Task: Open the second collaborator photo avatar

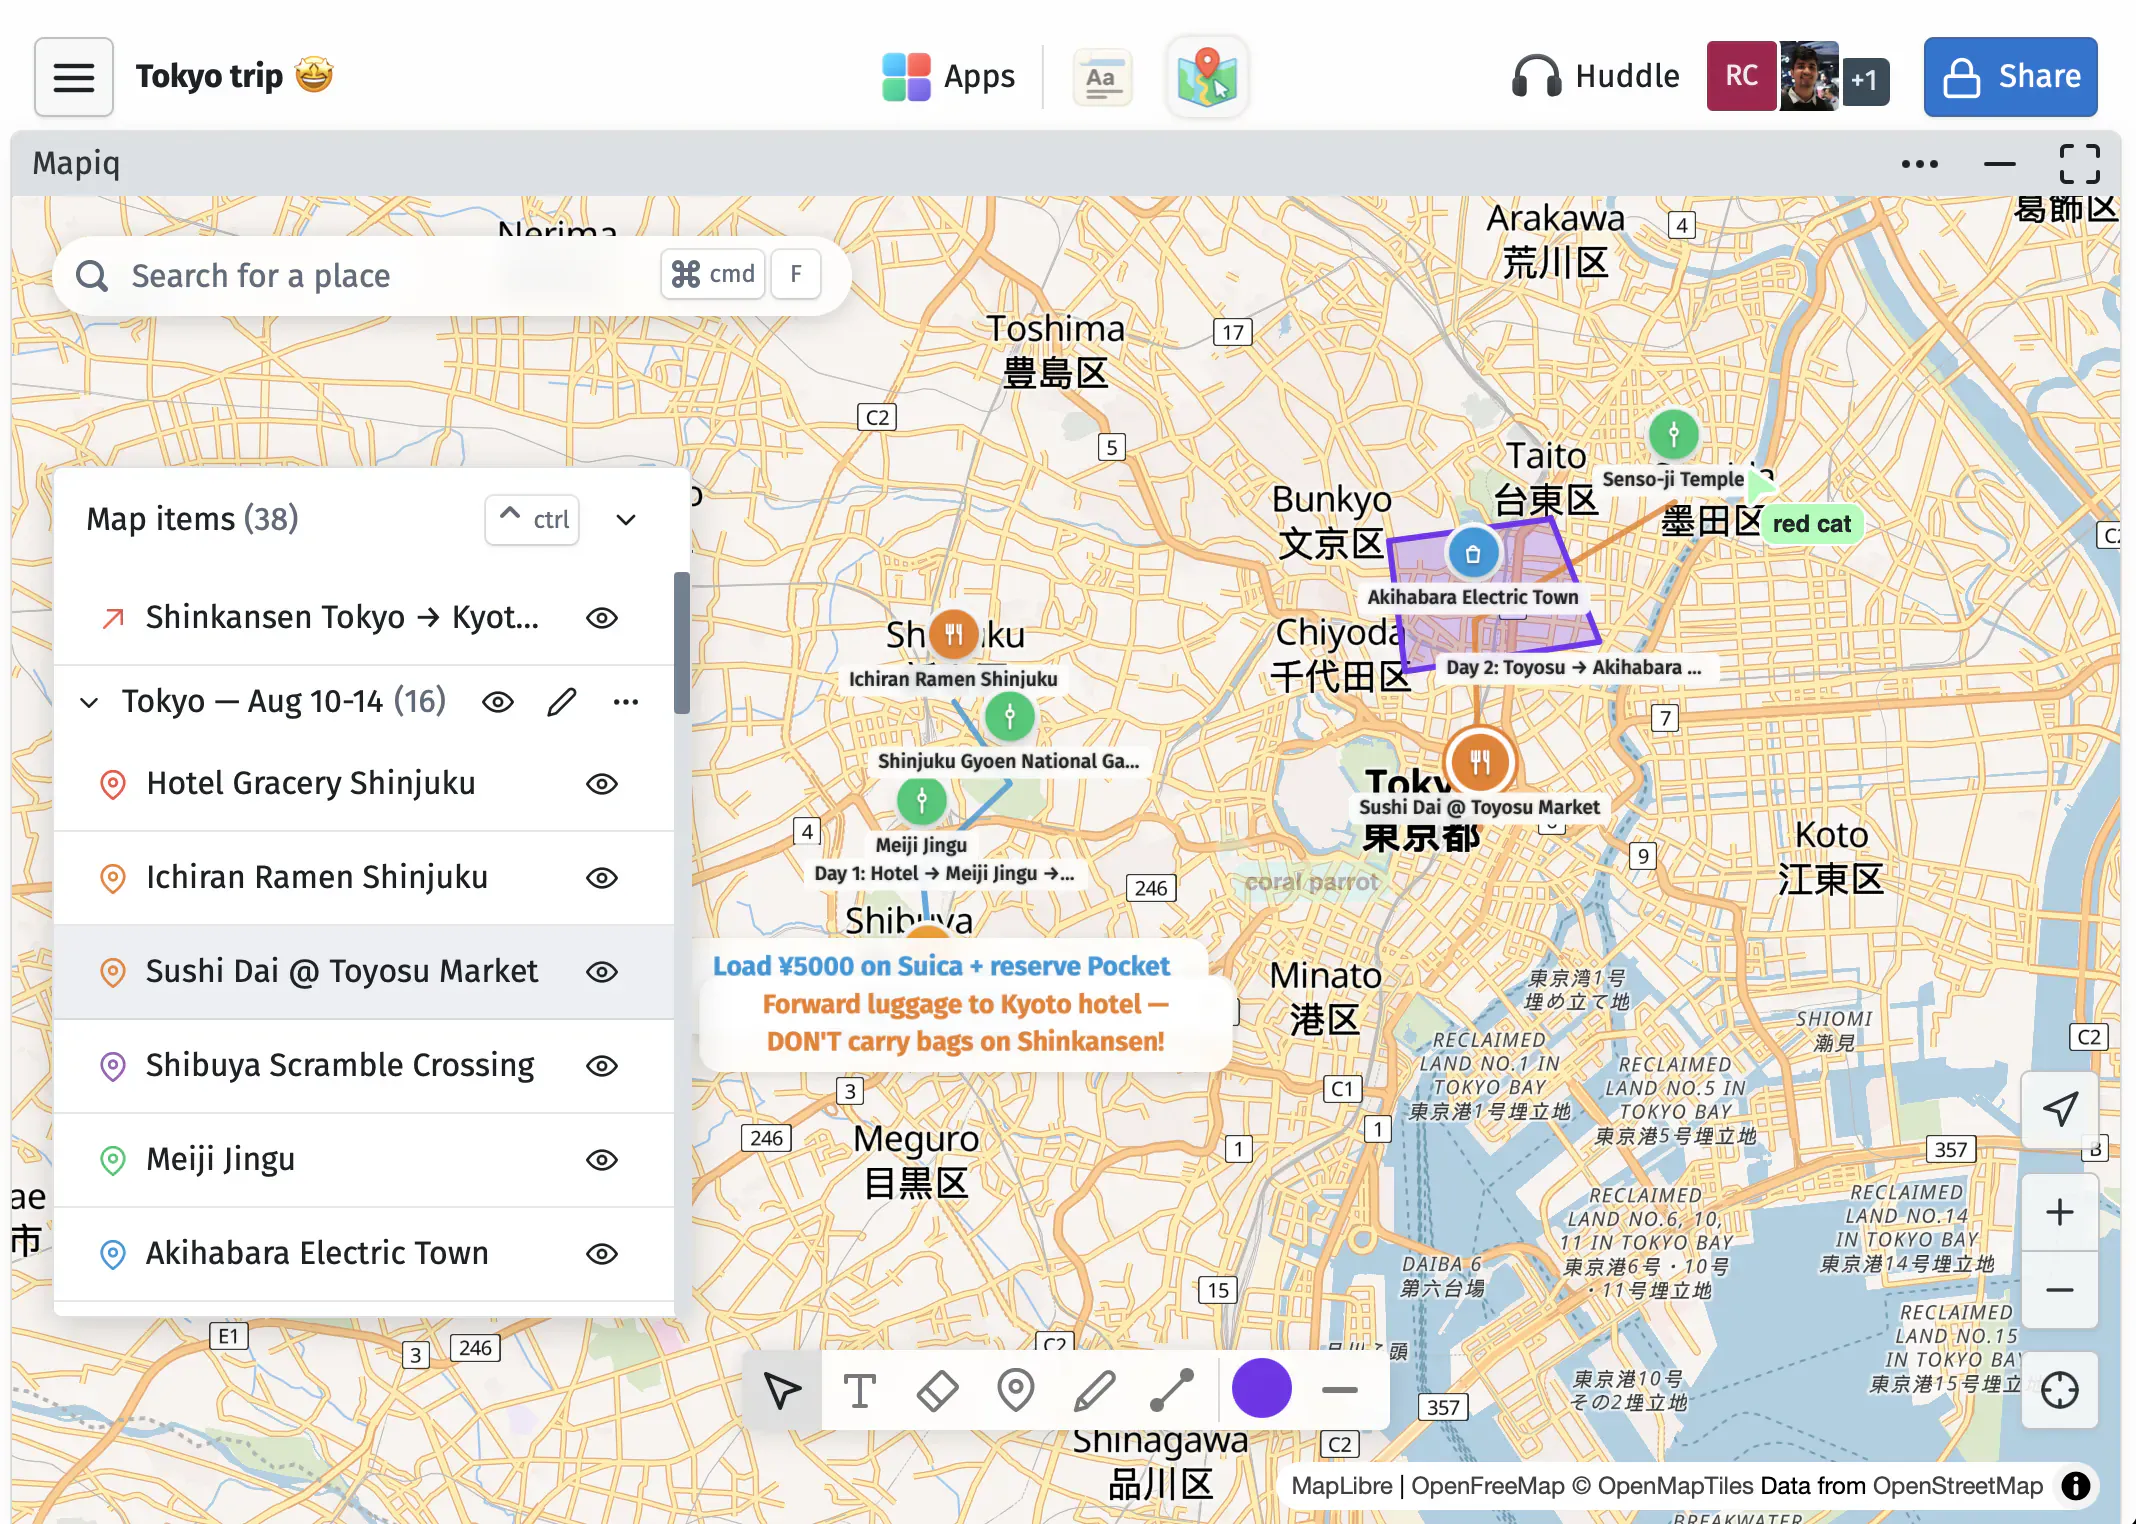Action: (x=1808, y=76)
